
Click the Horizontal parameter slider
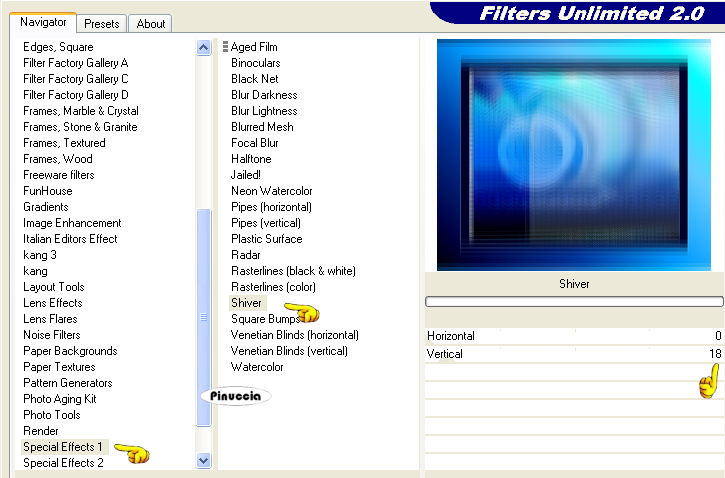pos(574,336)
